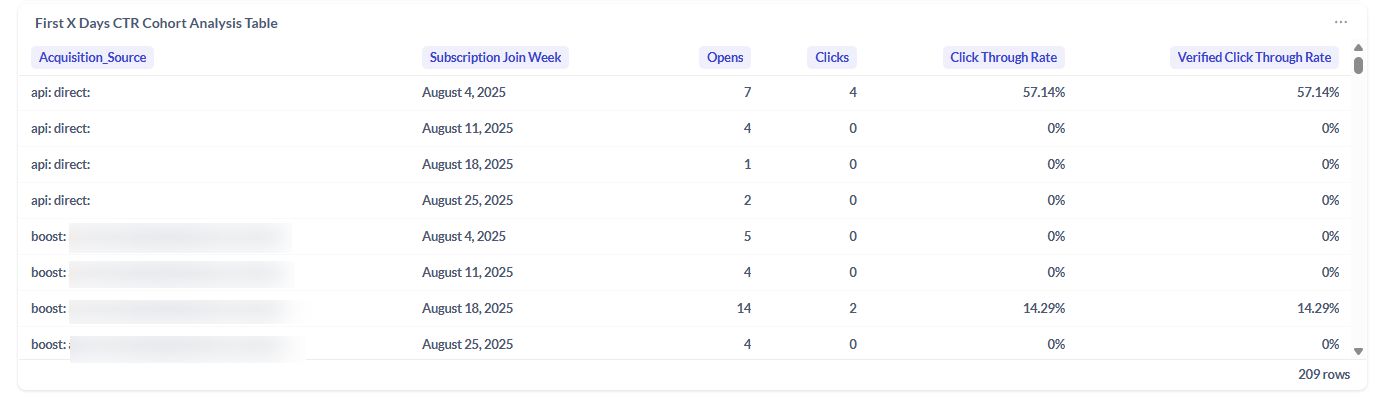Click the Opens column header
The width and height of the screenshot is (1389, 403).
click(725, 58)
